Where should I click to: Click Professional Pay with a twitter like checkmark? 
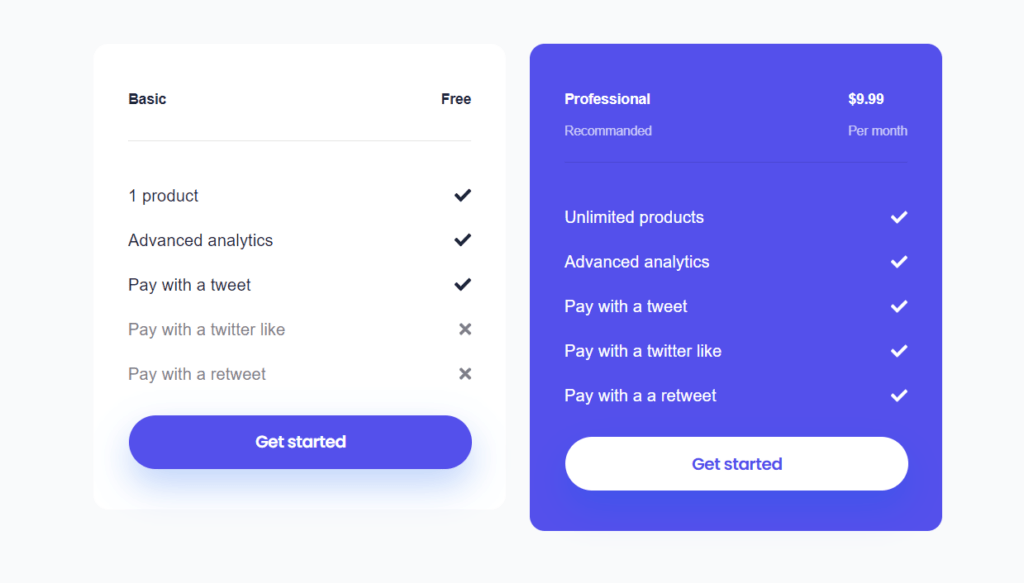[899, 351]
